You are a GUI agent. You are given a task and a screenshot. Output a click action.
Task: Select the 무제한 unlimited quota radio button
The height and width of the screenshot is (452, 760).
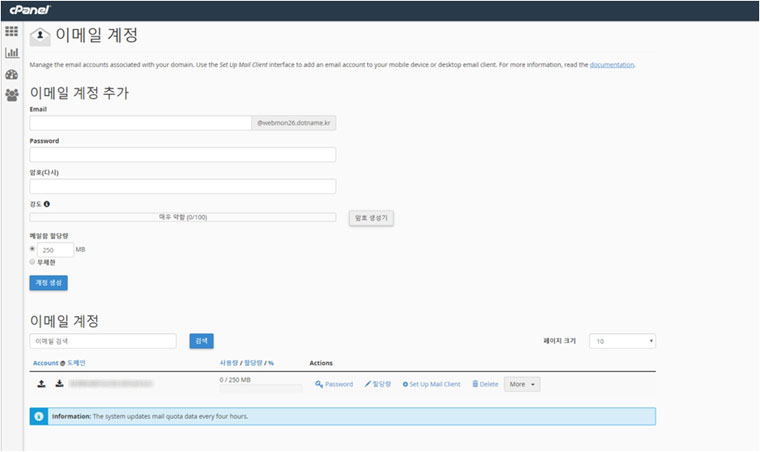(x=33, y=262)
